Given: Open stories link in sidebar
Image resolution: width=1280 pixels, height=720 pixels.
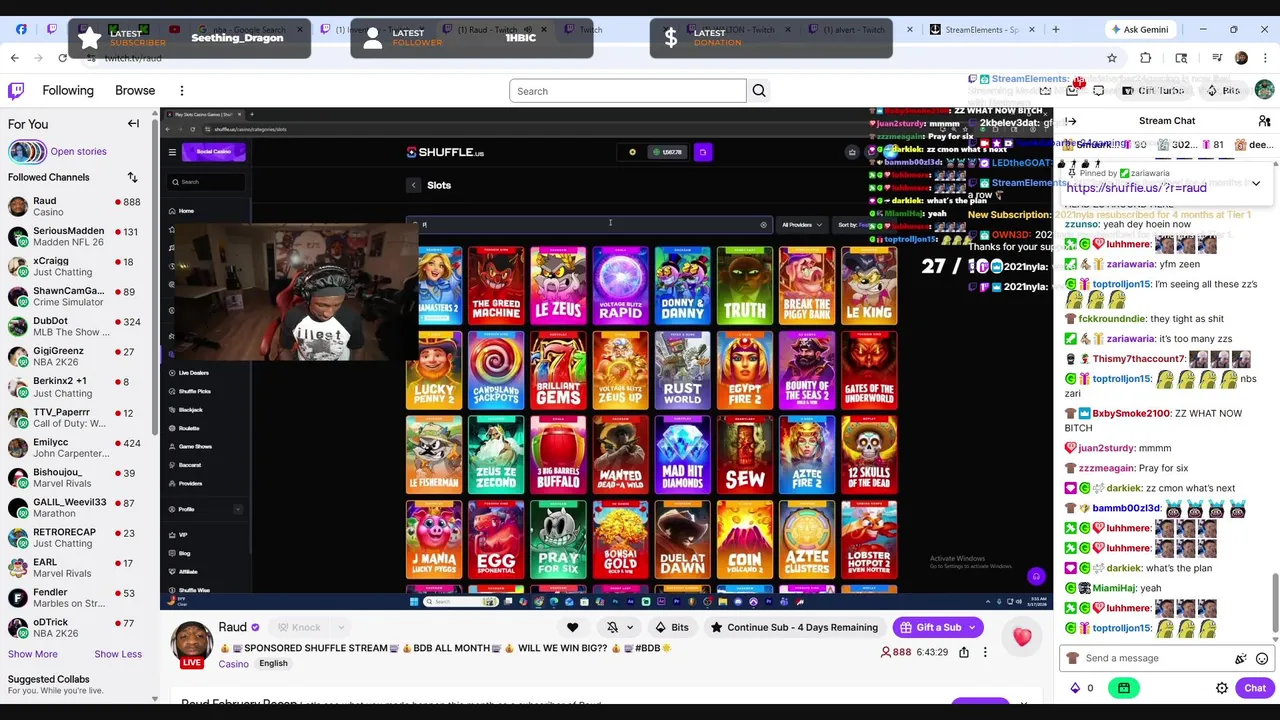Looking at the screenshot, I should [x=78, y=152].
